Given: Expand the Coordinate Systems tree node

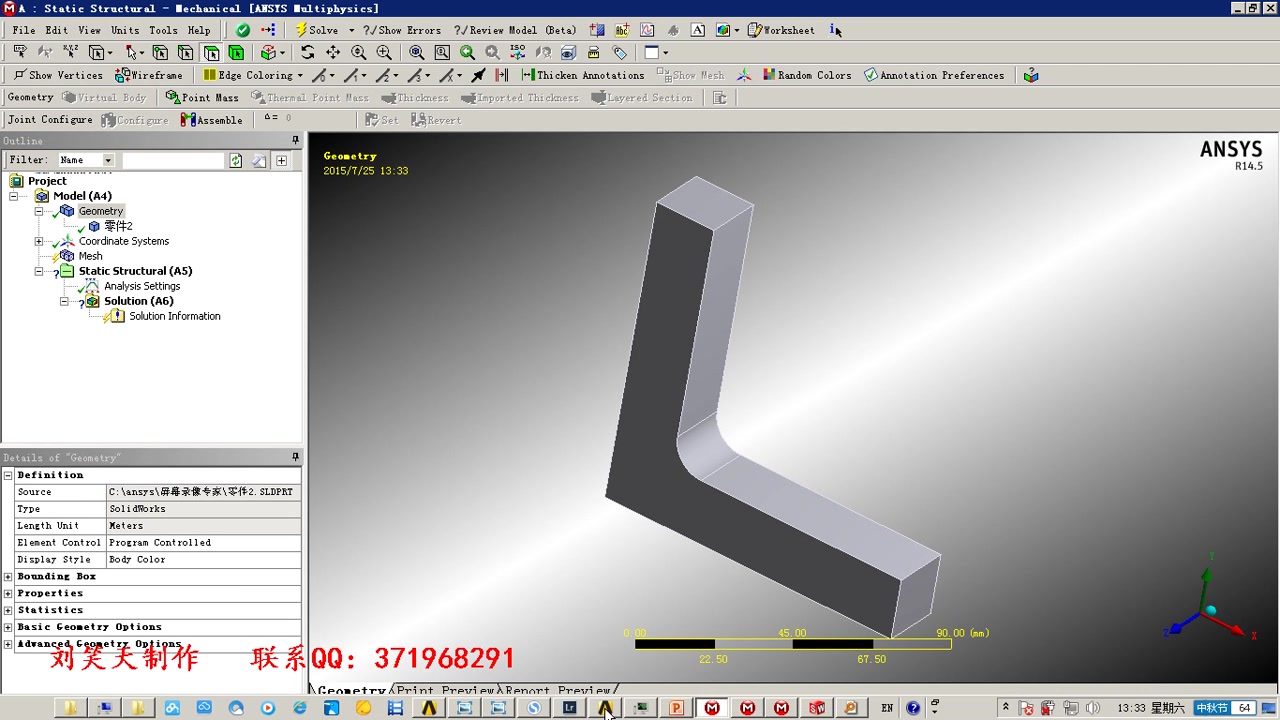Looking at the screenshot, I should pyautogui.click(x=39, y=241).
